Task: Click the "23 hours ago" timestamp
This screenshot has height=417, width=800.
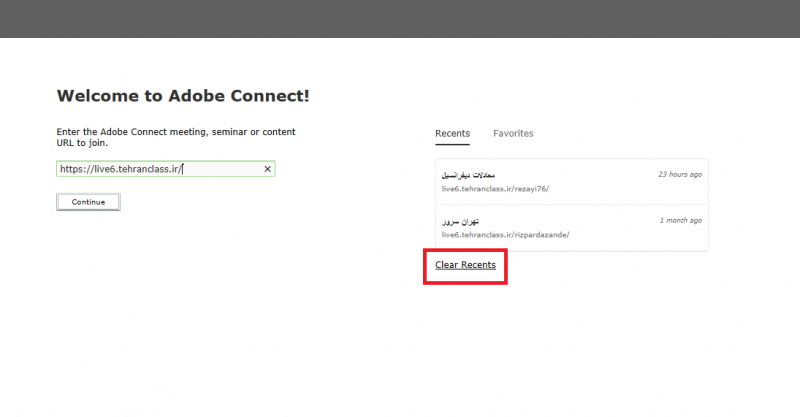Action: click(x=679, y=174)
